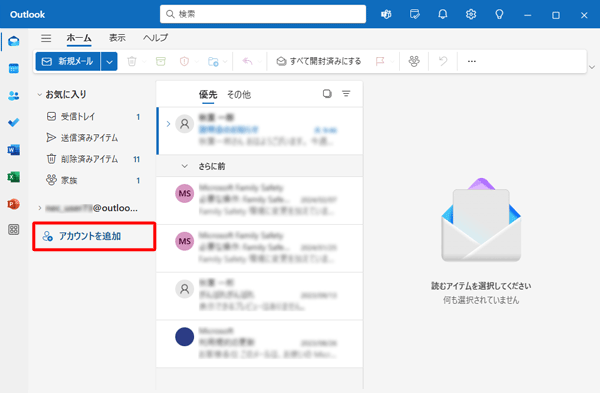Open the 送信済みアイテム folder
Screen dimensions: 600x393
(93, 138)
